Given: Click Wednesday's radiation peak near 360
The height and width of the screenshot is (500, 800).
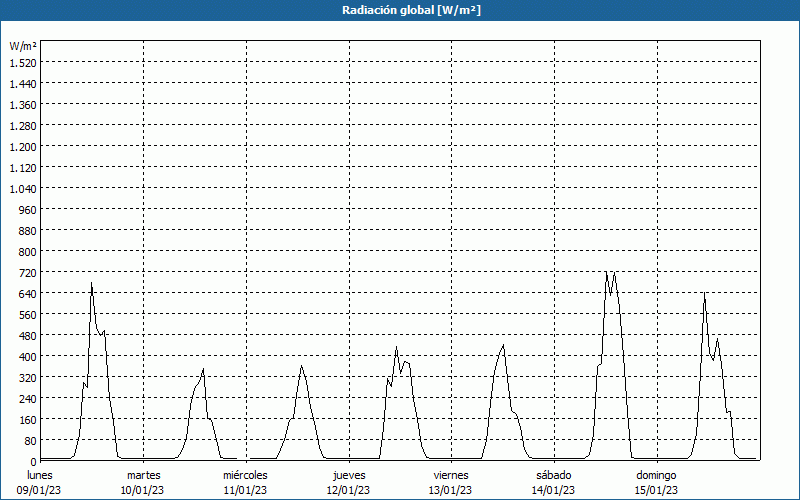Looking at the screenshot, I should [302, 366].
